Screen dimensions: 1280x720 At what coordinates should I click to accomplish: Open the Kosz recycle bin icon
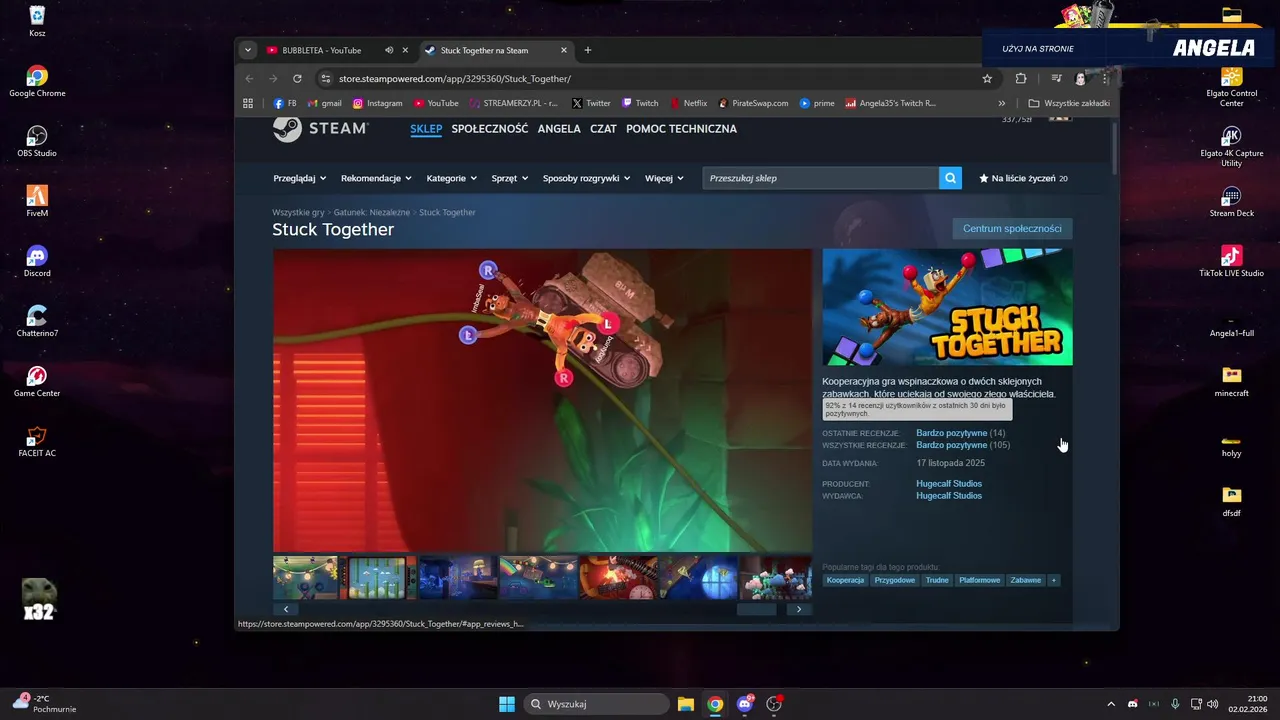(x=37, y=21)
